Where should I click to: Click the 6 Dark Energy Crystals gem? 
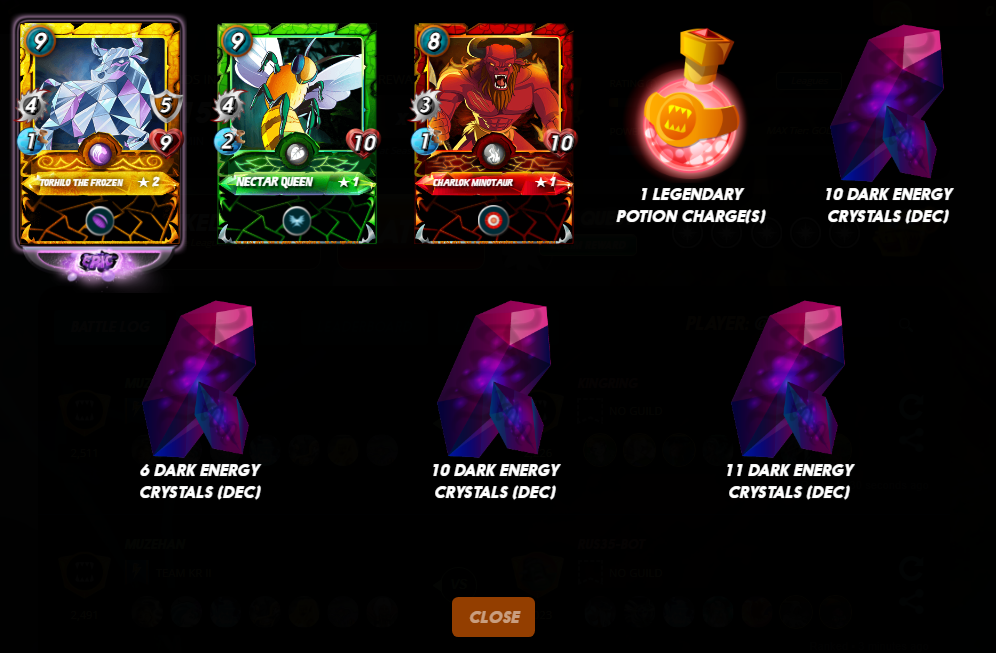(x=200, y=379)
